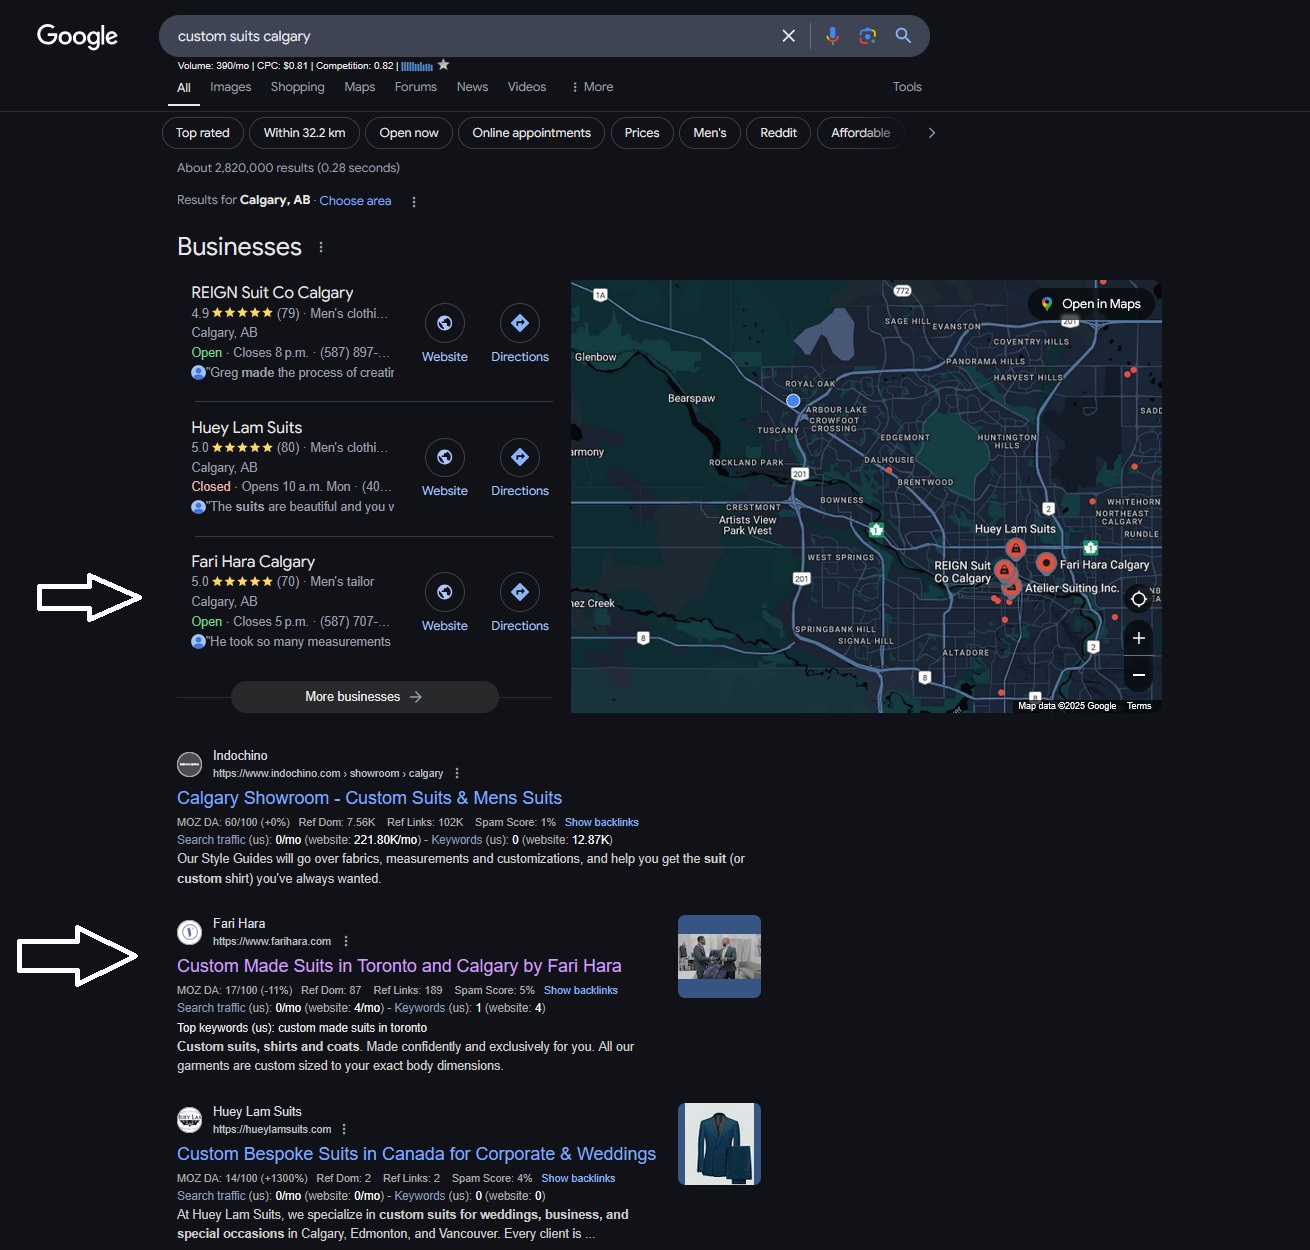This screenshot has height=1250, width=1310.
Task: Open more options for Fari Hara result
Action: click(346, 941)
